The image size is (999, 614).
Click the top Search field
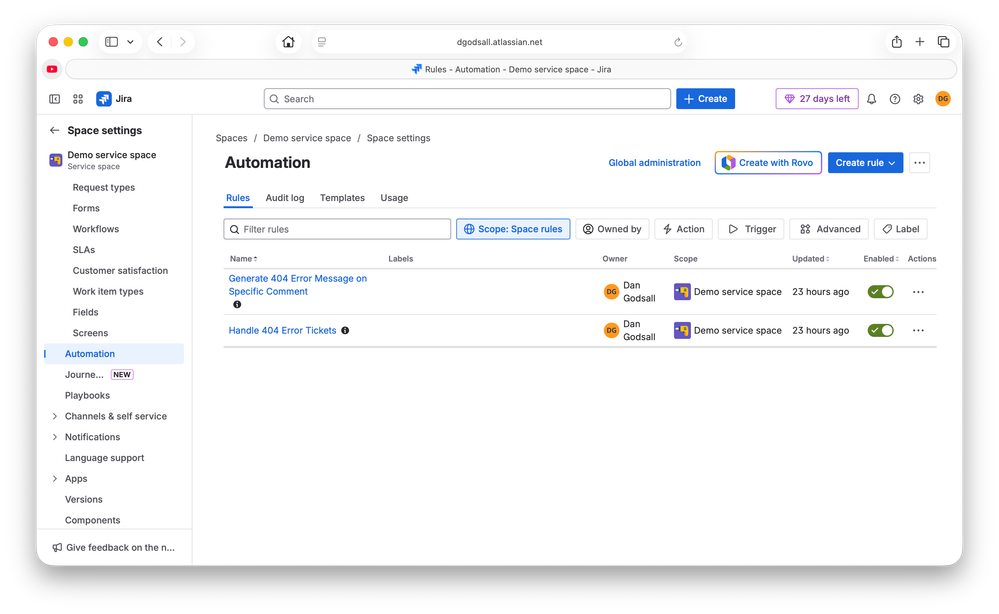pyautogui.click(x=467, y=99)
